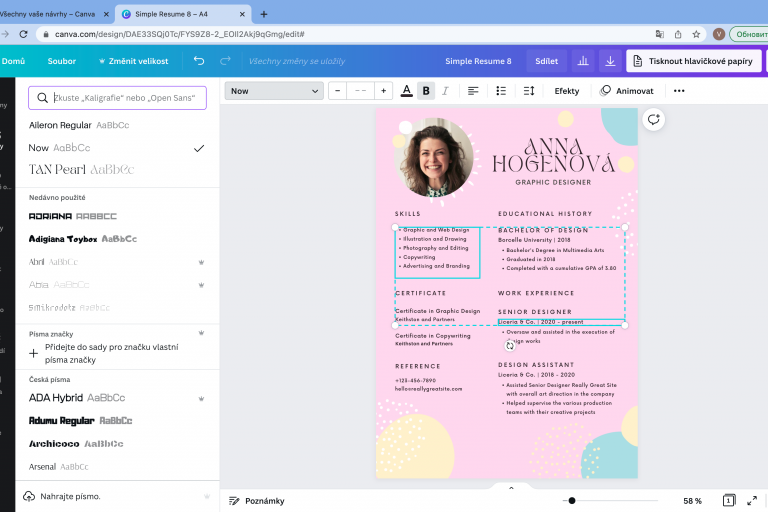Click the Efekty button
Image resolution: width=768 pixels, height=512 pixels.
pyautogui.click(x=567, y=91)
